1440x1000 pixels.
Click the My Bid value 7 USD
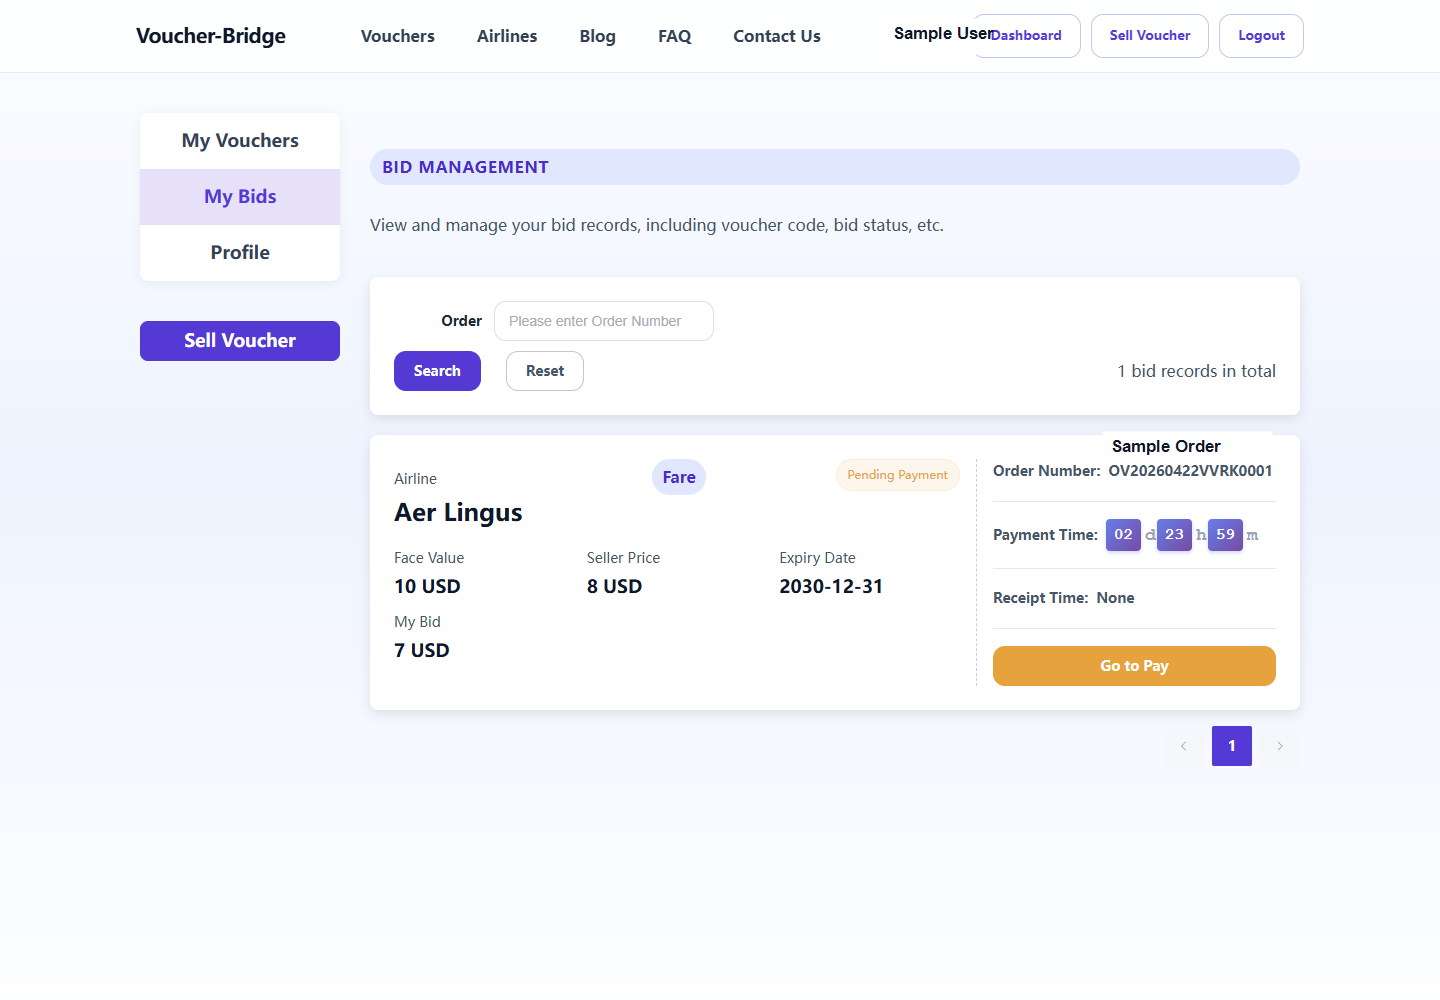pyautogui.click(x=422, y=651)
